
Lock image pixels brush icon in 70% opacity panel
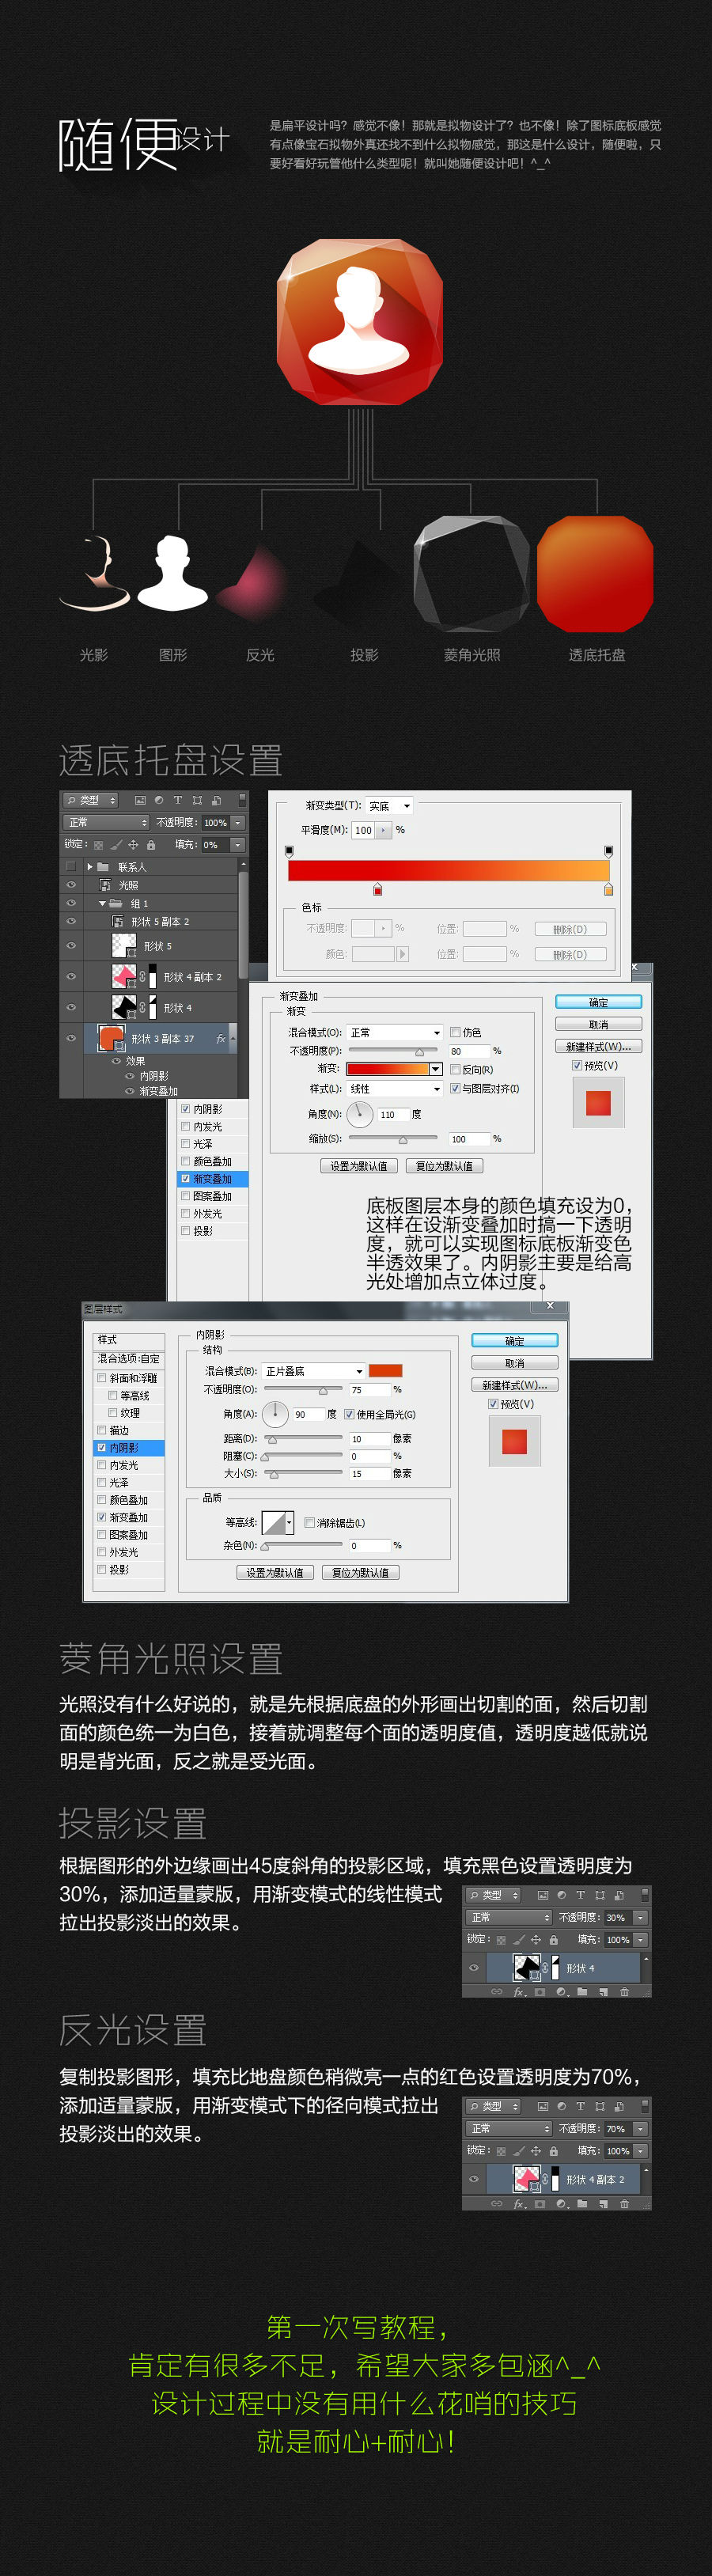pos(519,2151)
